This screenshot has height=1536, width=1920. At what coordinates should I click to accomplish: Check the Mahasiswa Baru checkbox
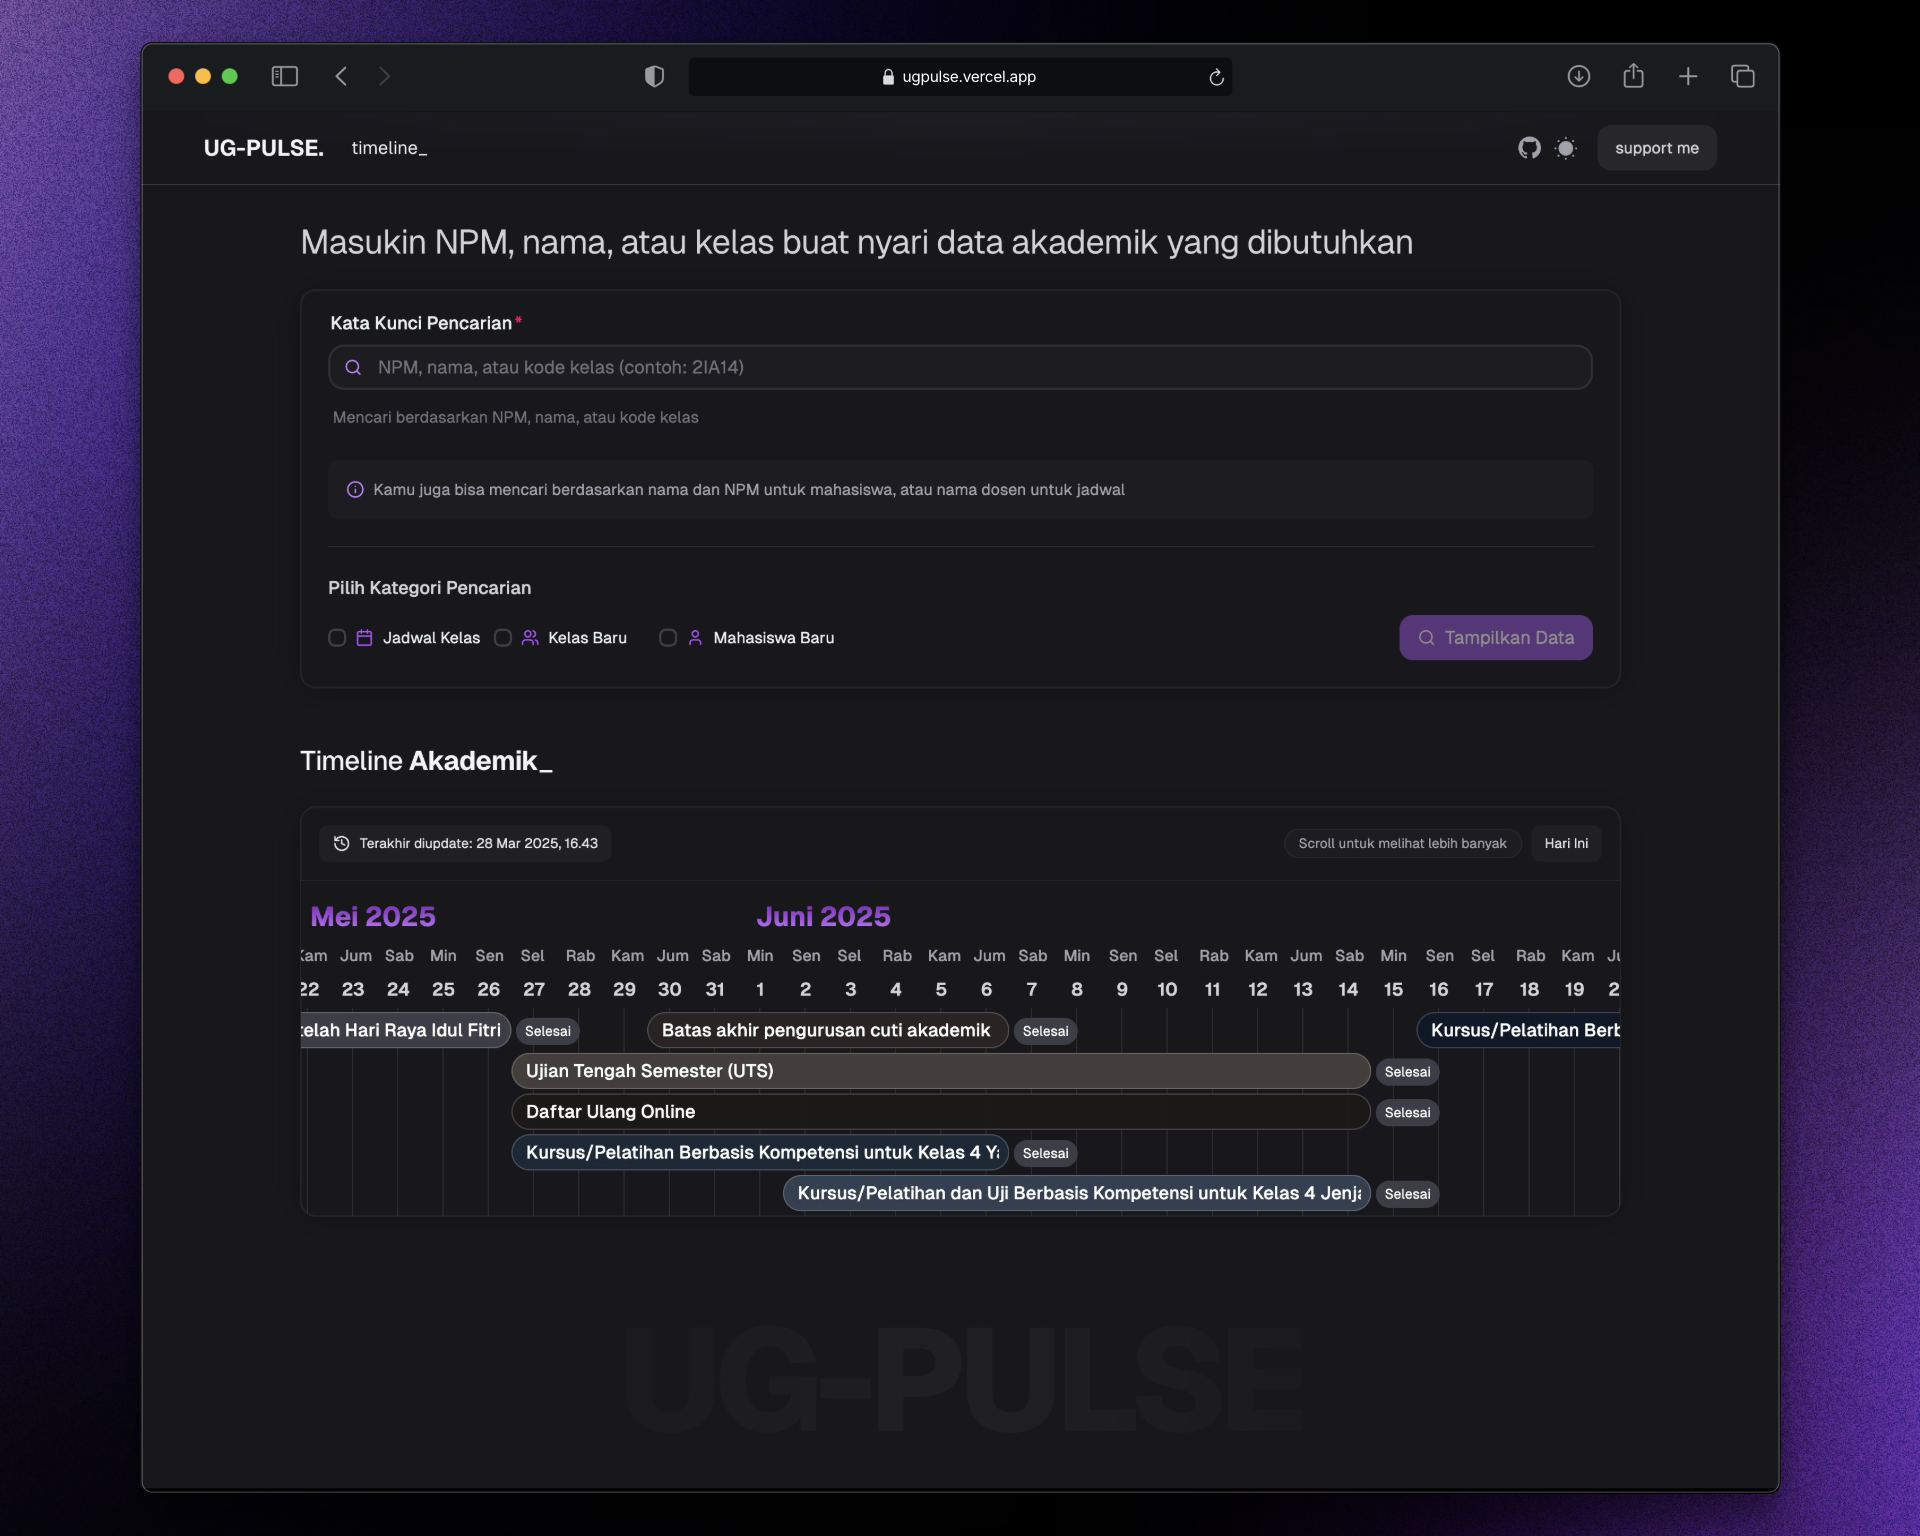[x=668, y=638]
